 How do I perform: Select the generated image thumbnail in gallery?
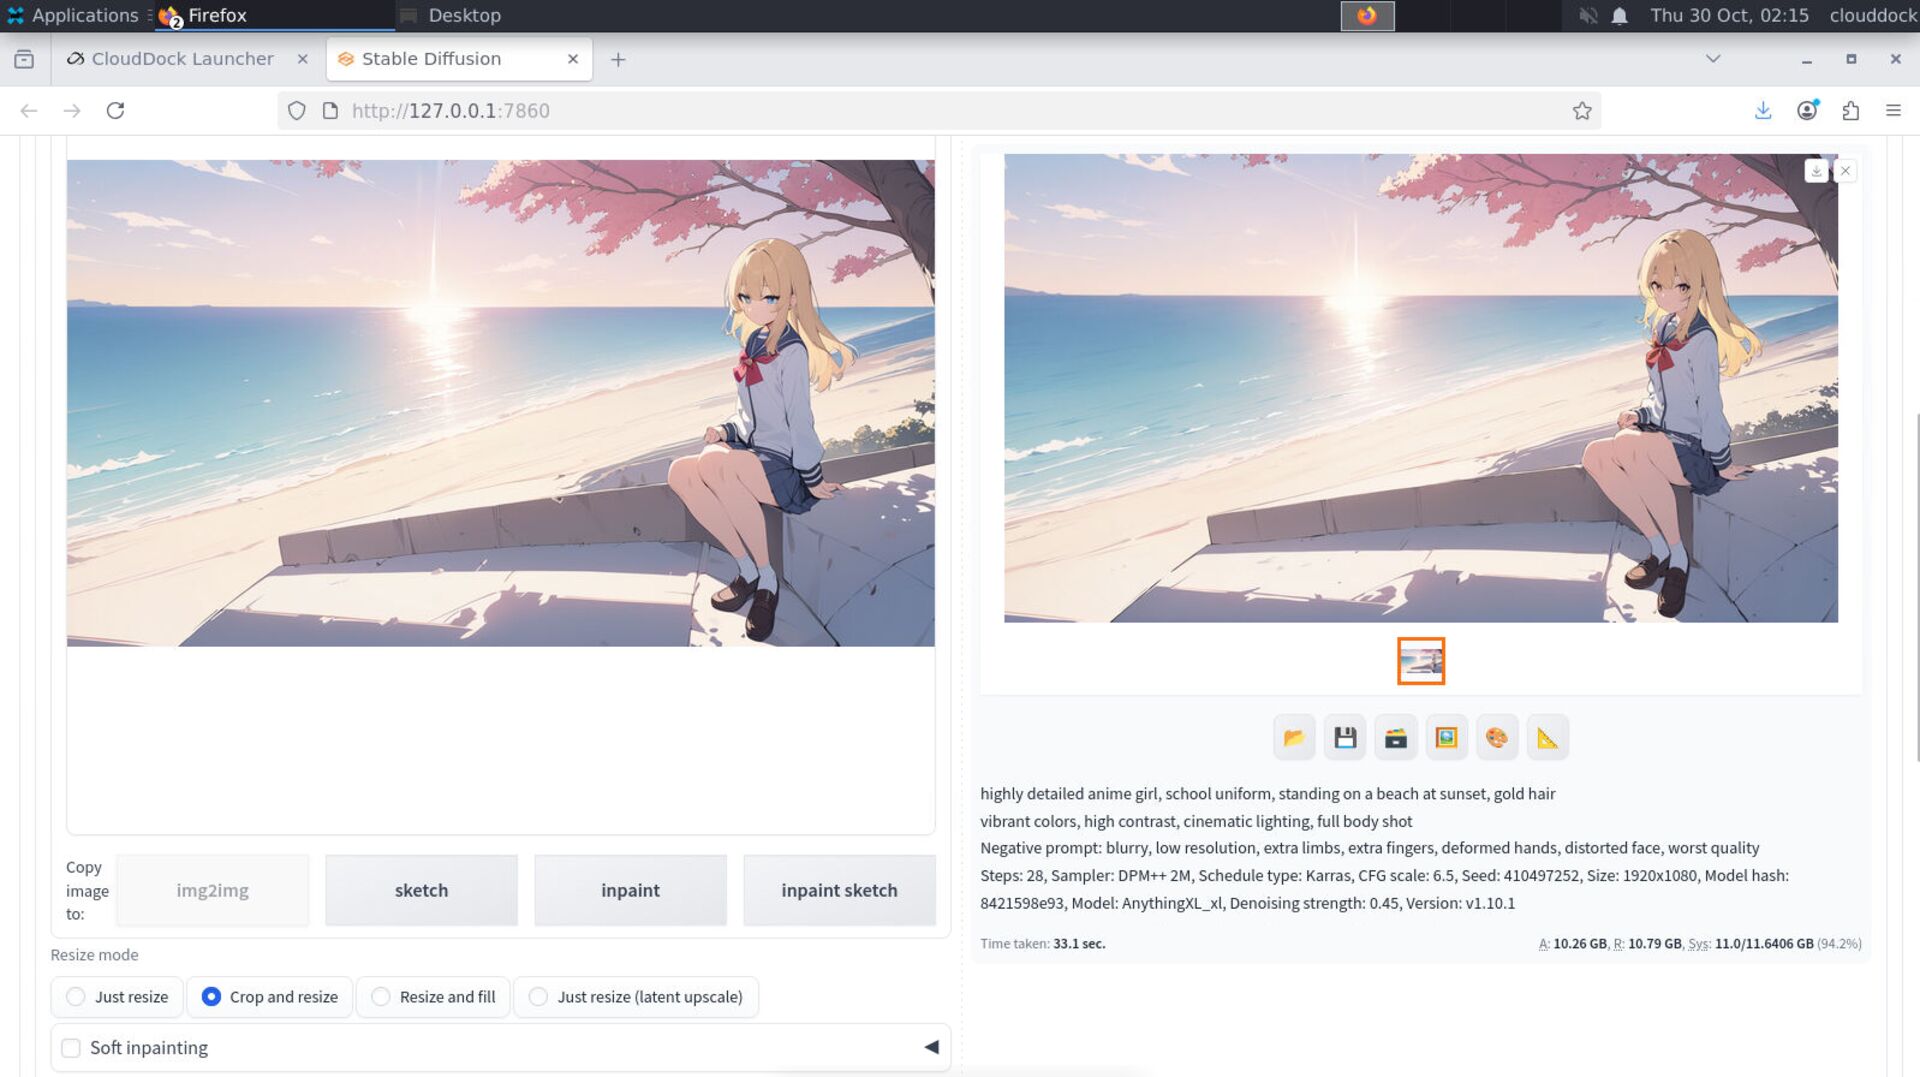coord(1420,661)
